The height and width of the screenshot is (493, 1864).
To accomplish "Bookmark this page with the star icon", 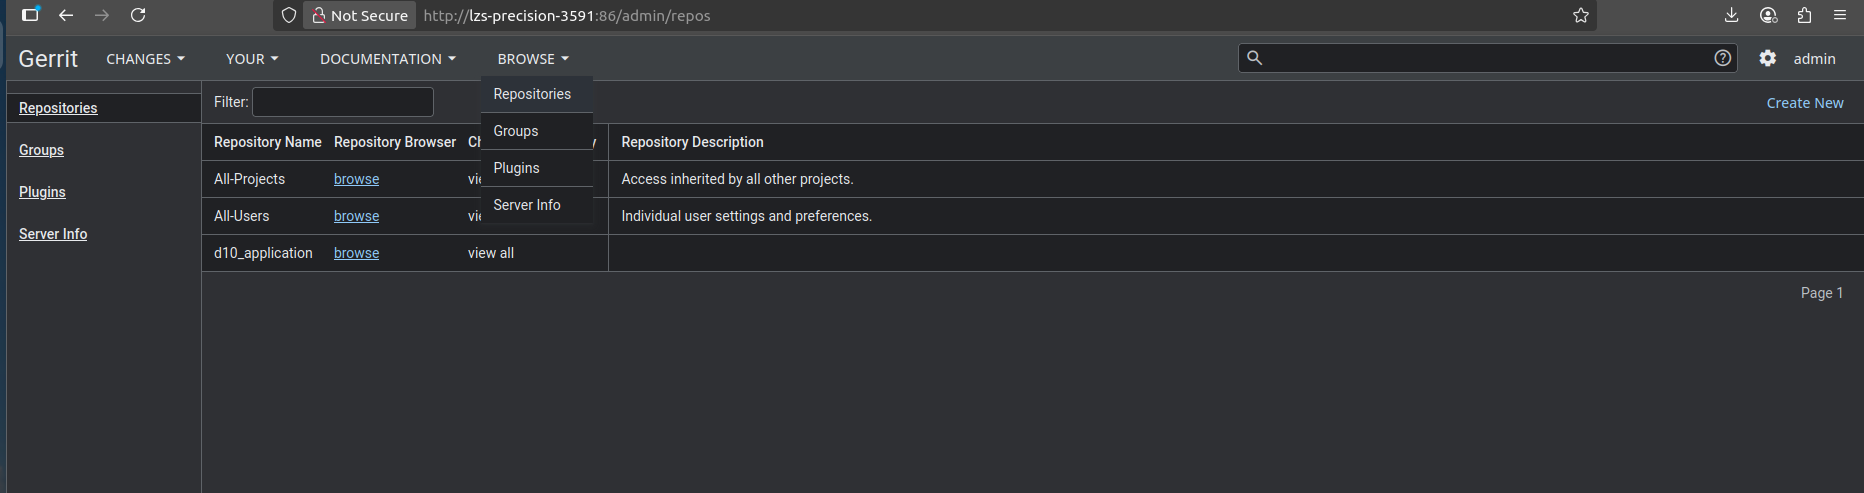I will coord(1581,15).
